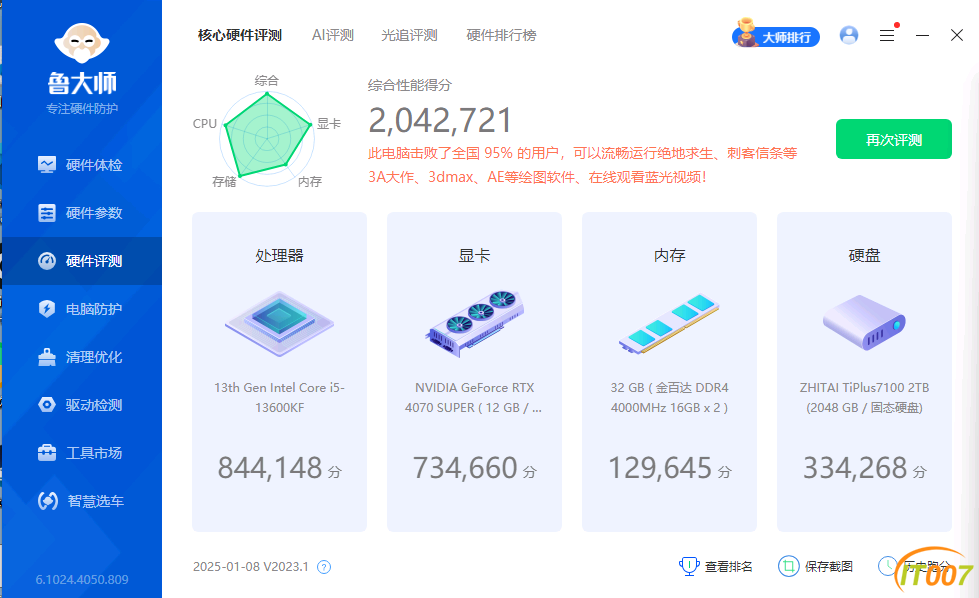Open 清理优化 in the sidebar
The width and height of the screenshot is (979, 598).
pyautogui.click(x=81, y=357)
